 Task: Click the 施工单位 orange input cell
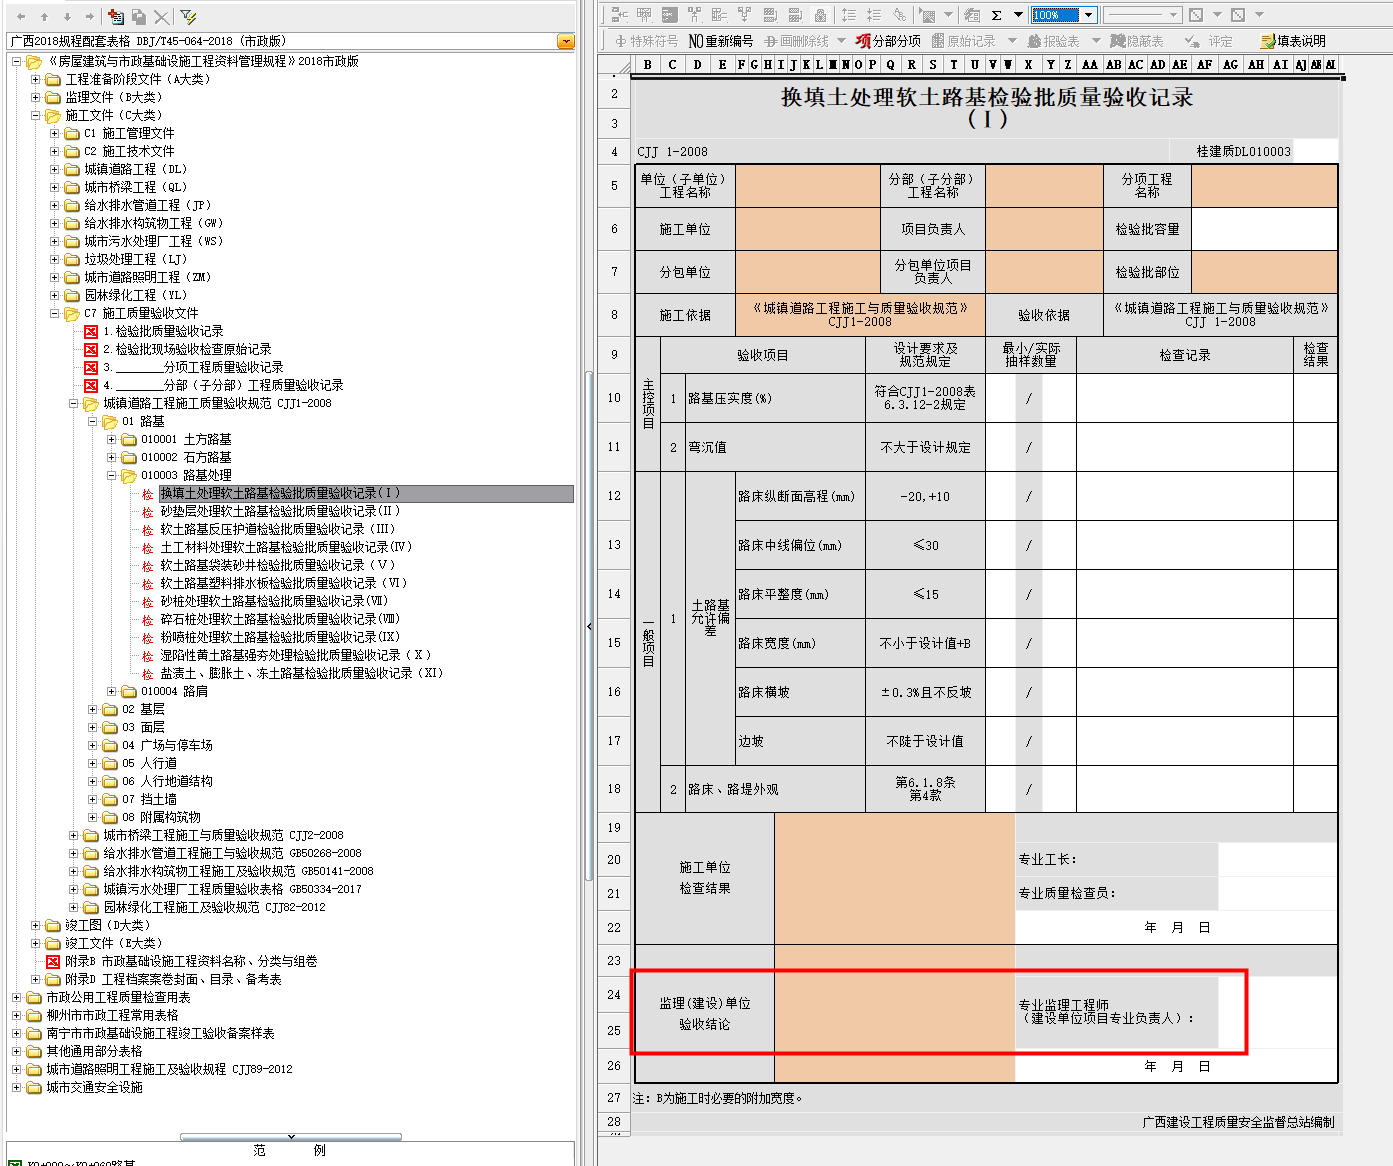pyautogui.click(x=808, y=229)
